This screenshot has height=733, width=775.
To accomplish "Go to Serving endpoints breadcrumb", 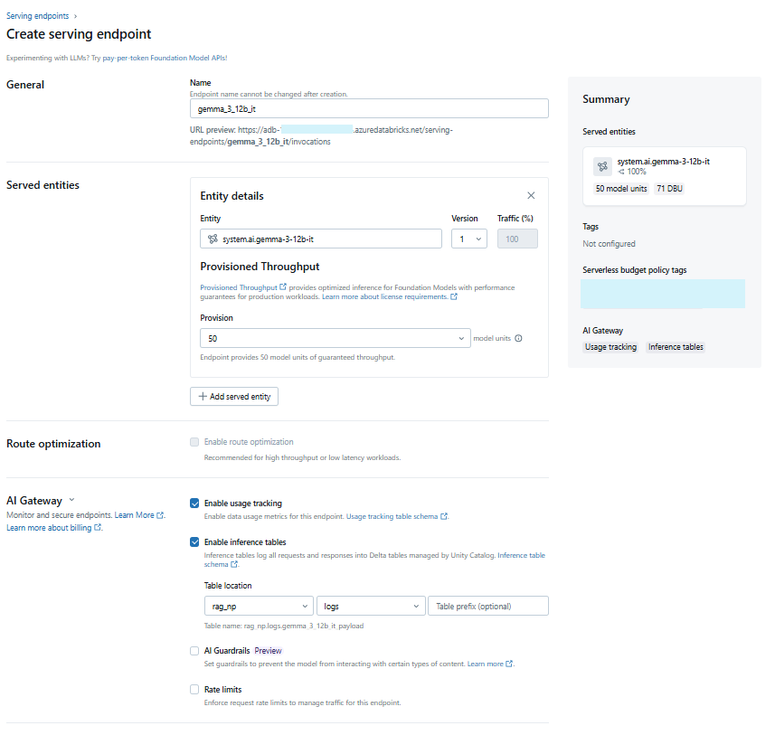I will [x=38, y=16].
